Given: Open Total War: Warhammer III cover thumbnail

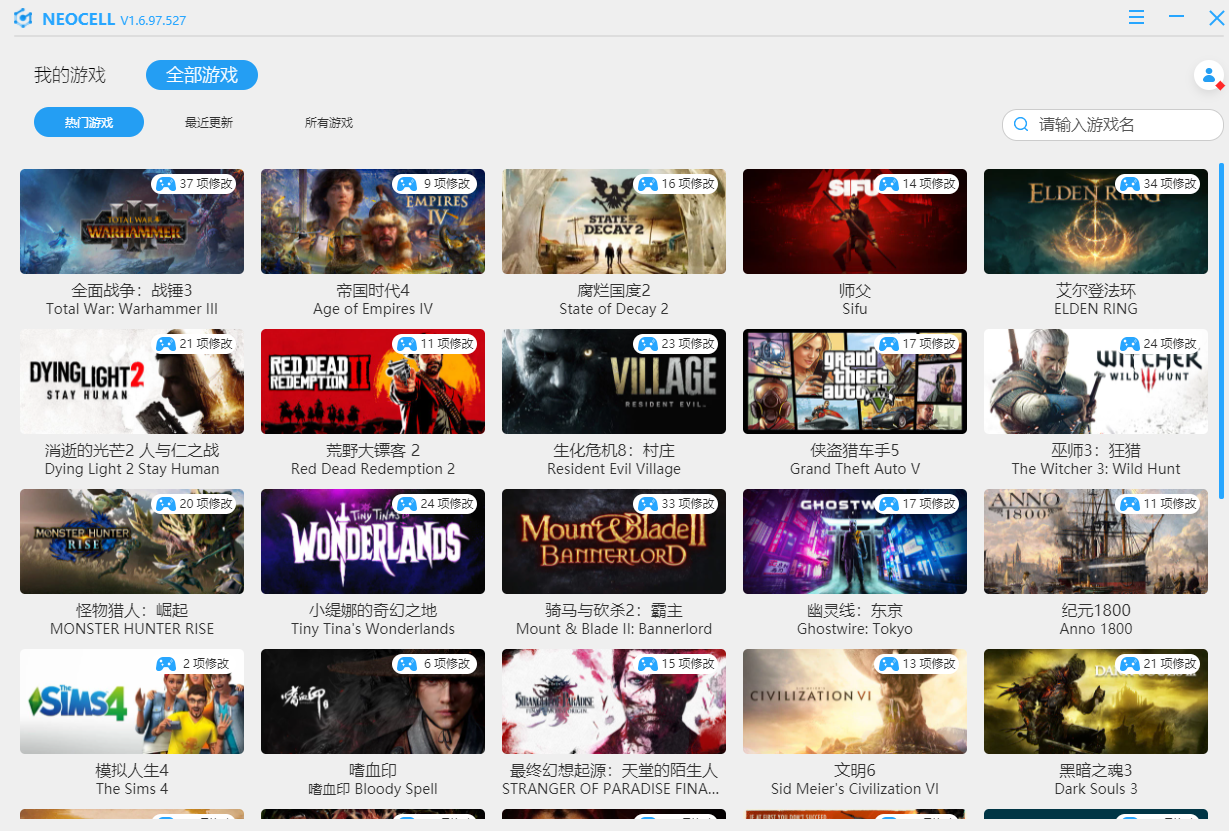Looking at the screenshot, I should (132, 221).
